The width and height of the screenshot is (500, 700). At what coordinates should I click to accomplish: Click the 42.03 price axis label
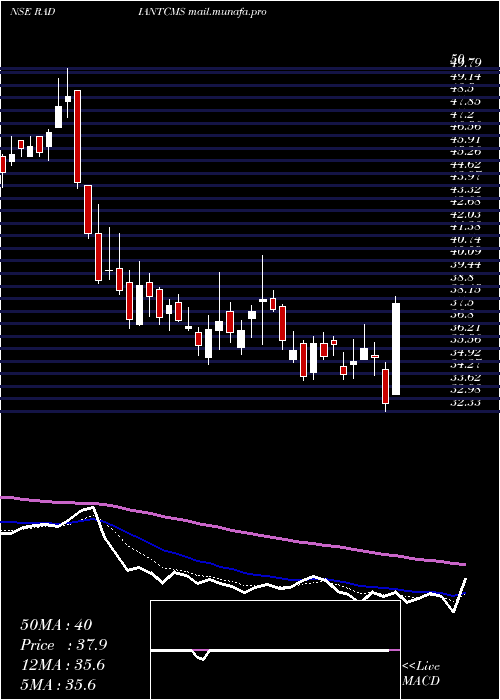[x=465, y=215]
